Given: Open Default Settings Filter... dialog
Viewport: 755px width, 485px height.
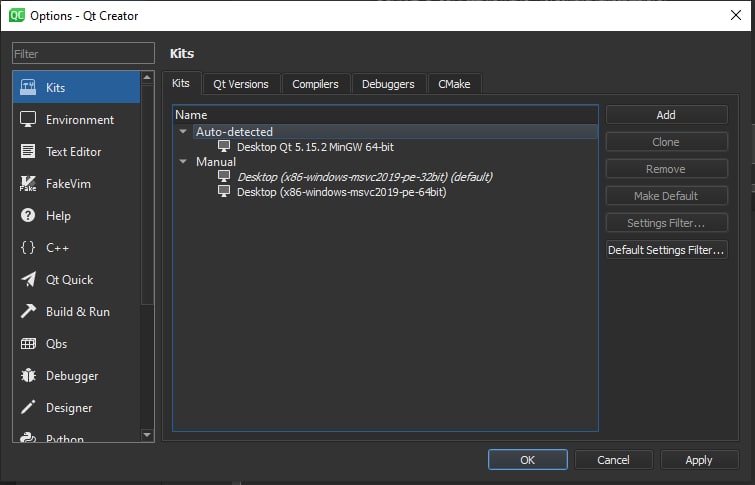Looking at the screenshot, I should (x=666, y=250).
